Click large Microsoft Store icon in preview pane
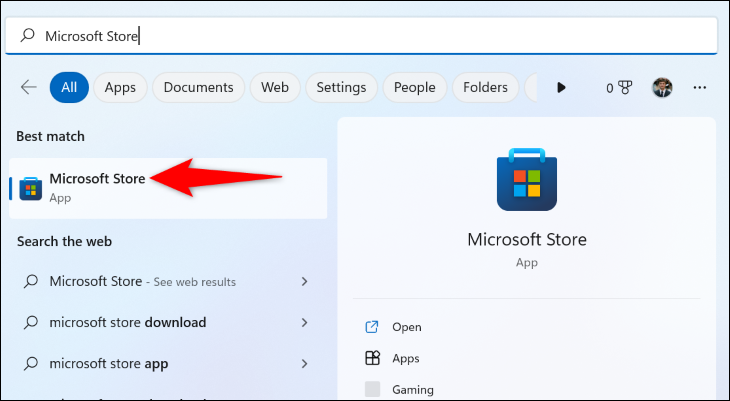Image resolution: width=730 pixels, height=401 pixels. click(x=527, y=179)
